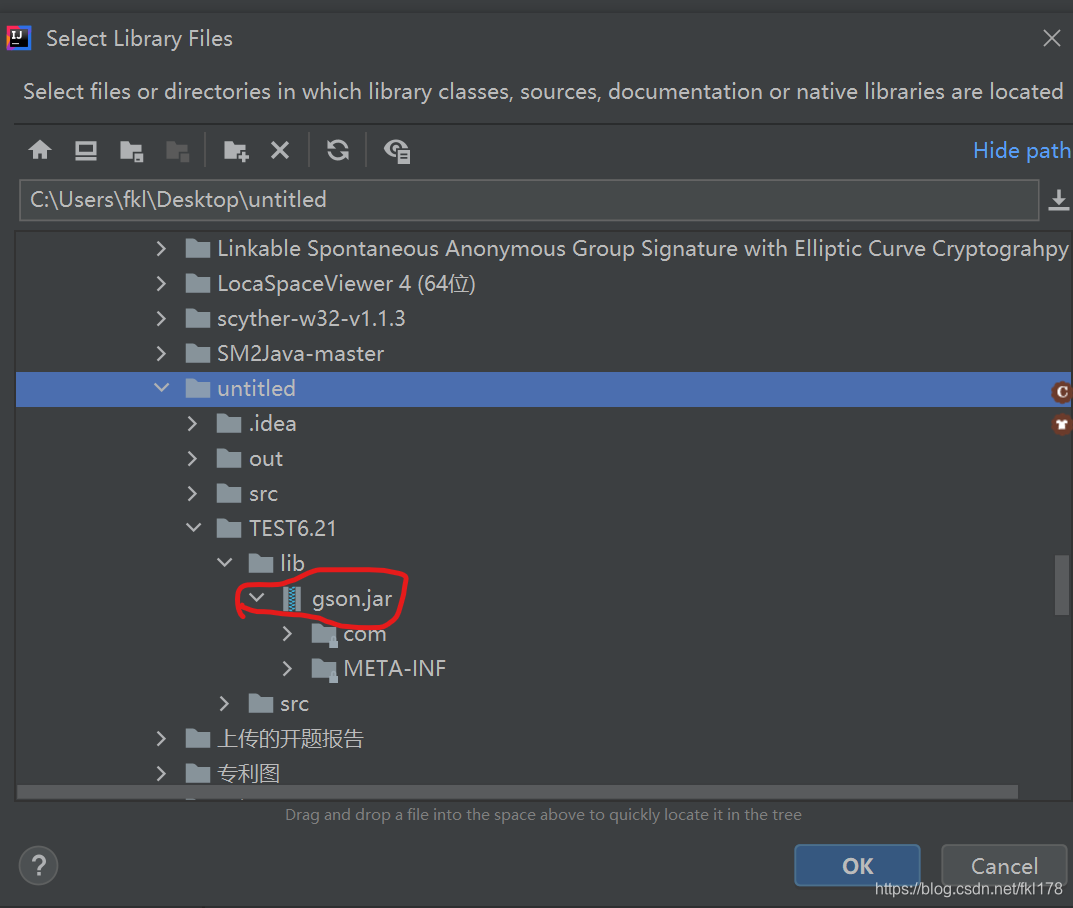This screenshot has width=1073, height=908.
Task: Select the TEST6.21 folder
Action: tap(292, 528)
